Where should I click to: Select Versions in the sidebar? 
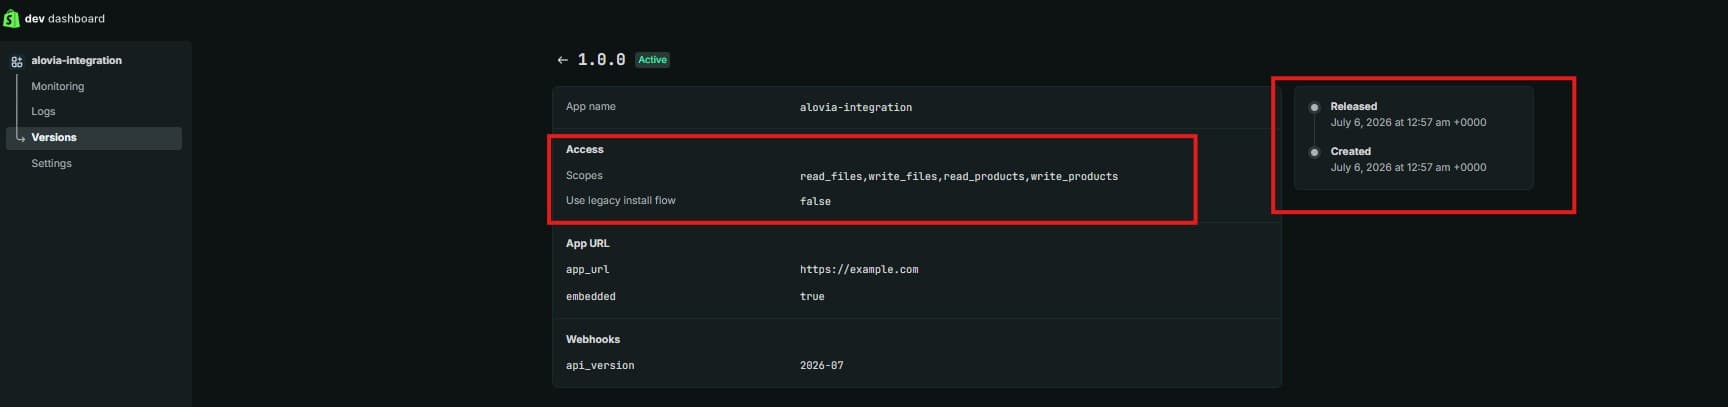coord(94,137)
